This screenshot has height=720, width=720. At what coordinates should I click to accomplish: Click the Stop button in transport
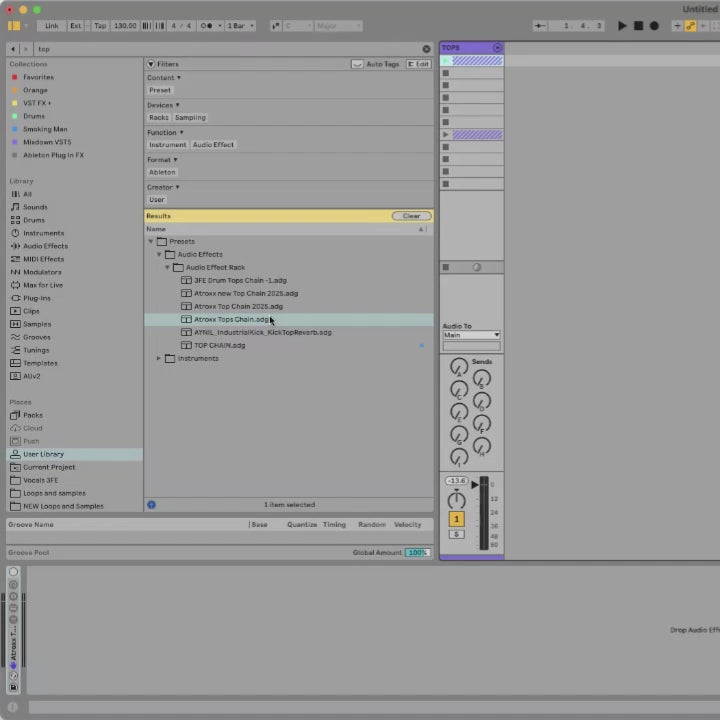tap(639, 26)
